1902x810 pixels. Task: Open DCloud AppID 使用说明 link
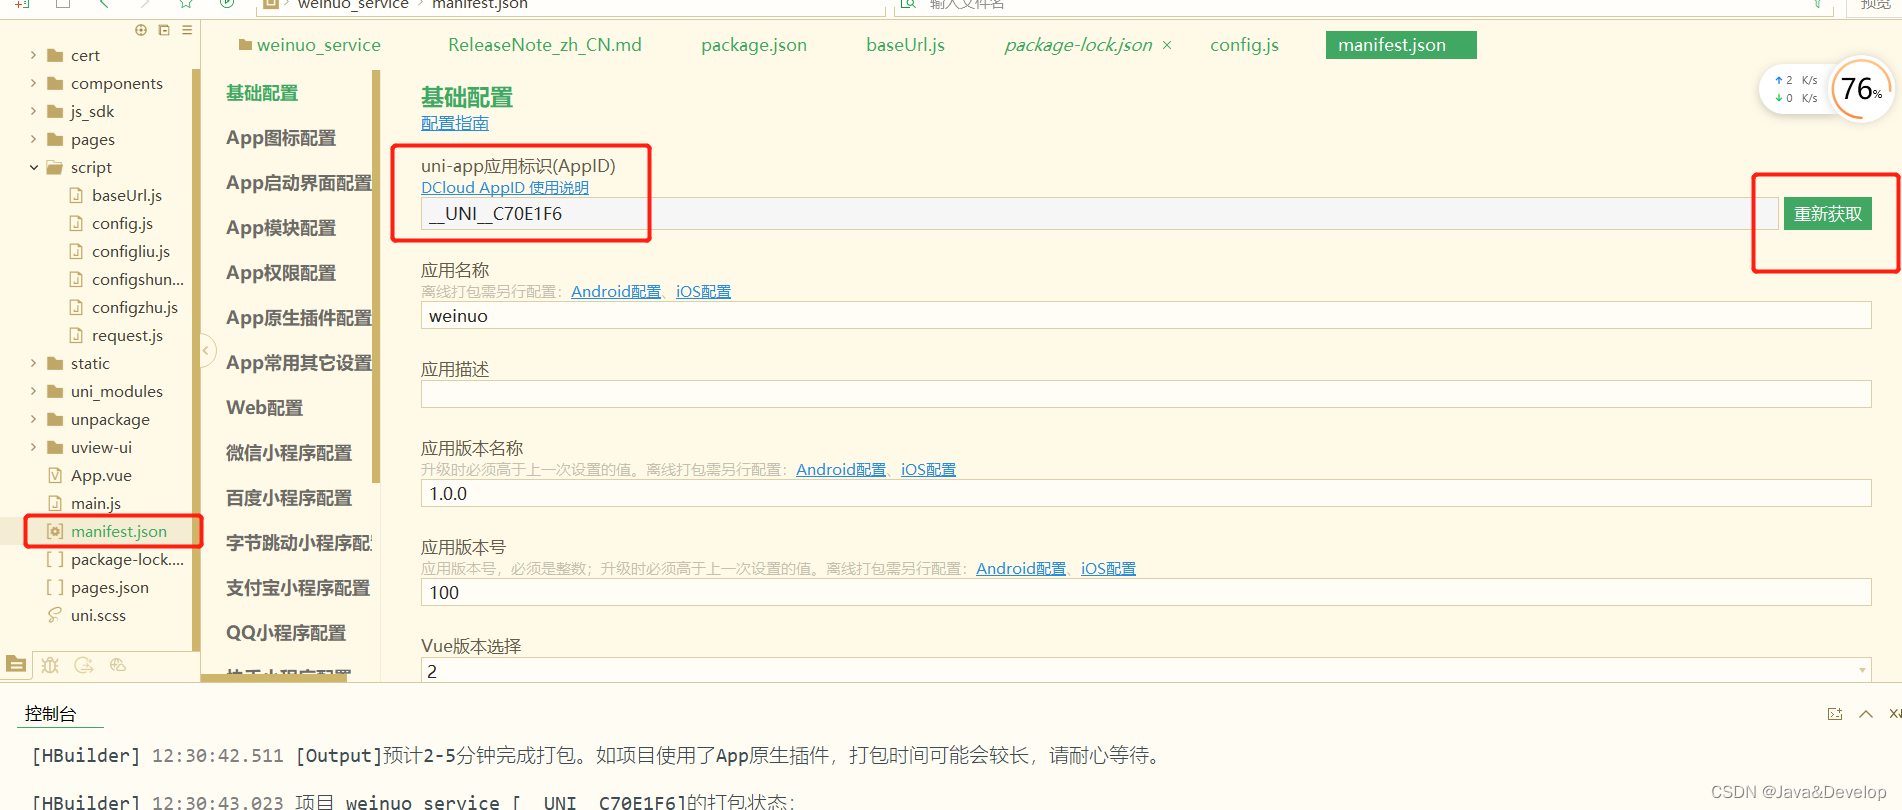[x=505, y=188]
